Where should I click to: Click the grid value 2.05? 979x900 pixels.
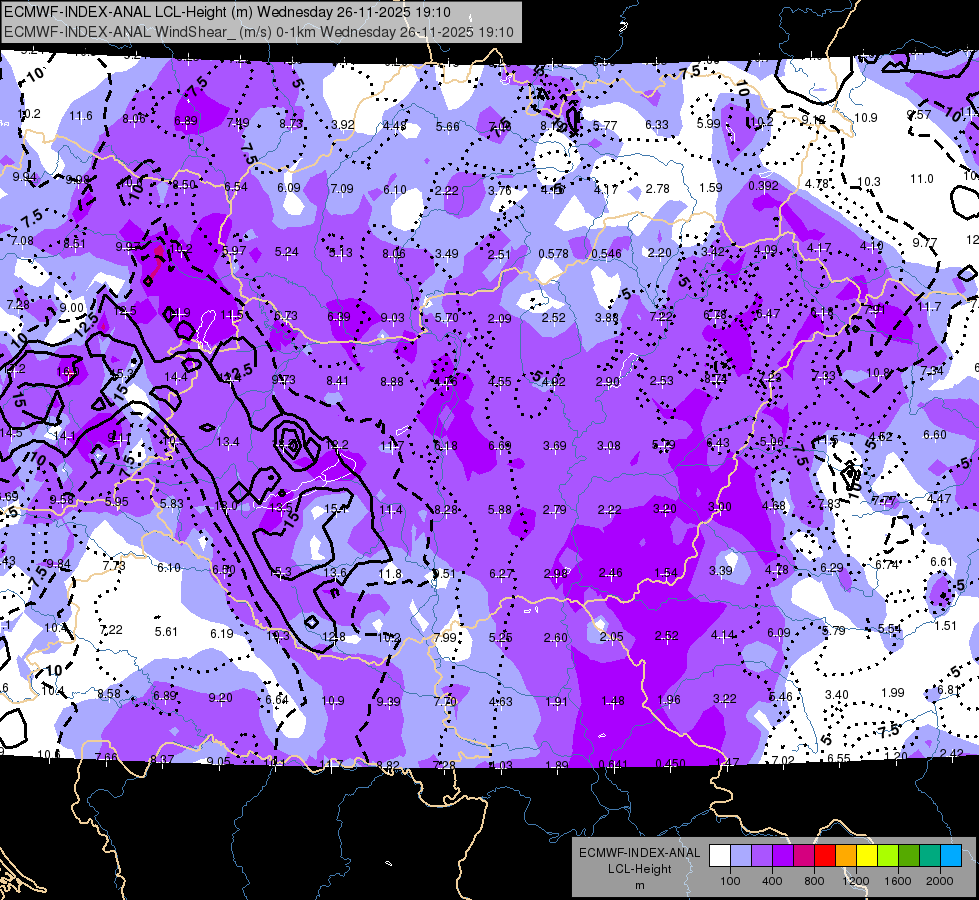point(611,636)
